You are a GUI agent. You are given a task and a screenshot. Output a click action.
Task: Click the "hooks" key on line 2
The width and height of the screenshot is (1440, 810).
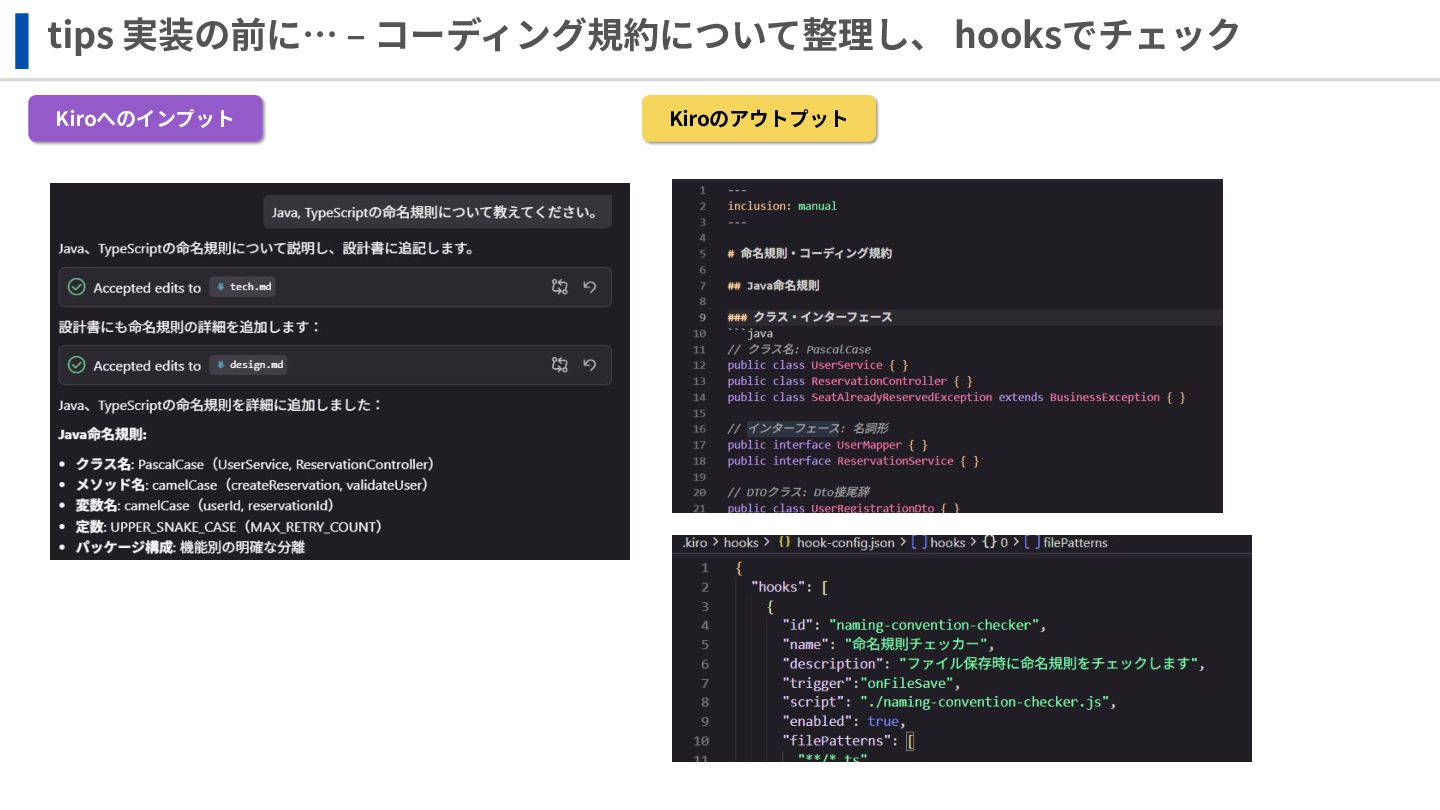pos(778,587)
